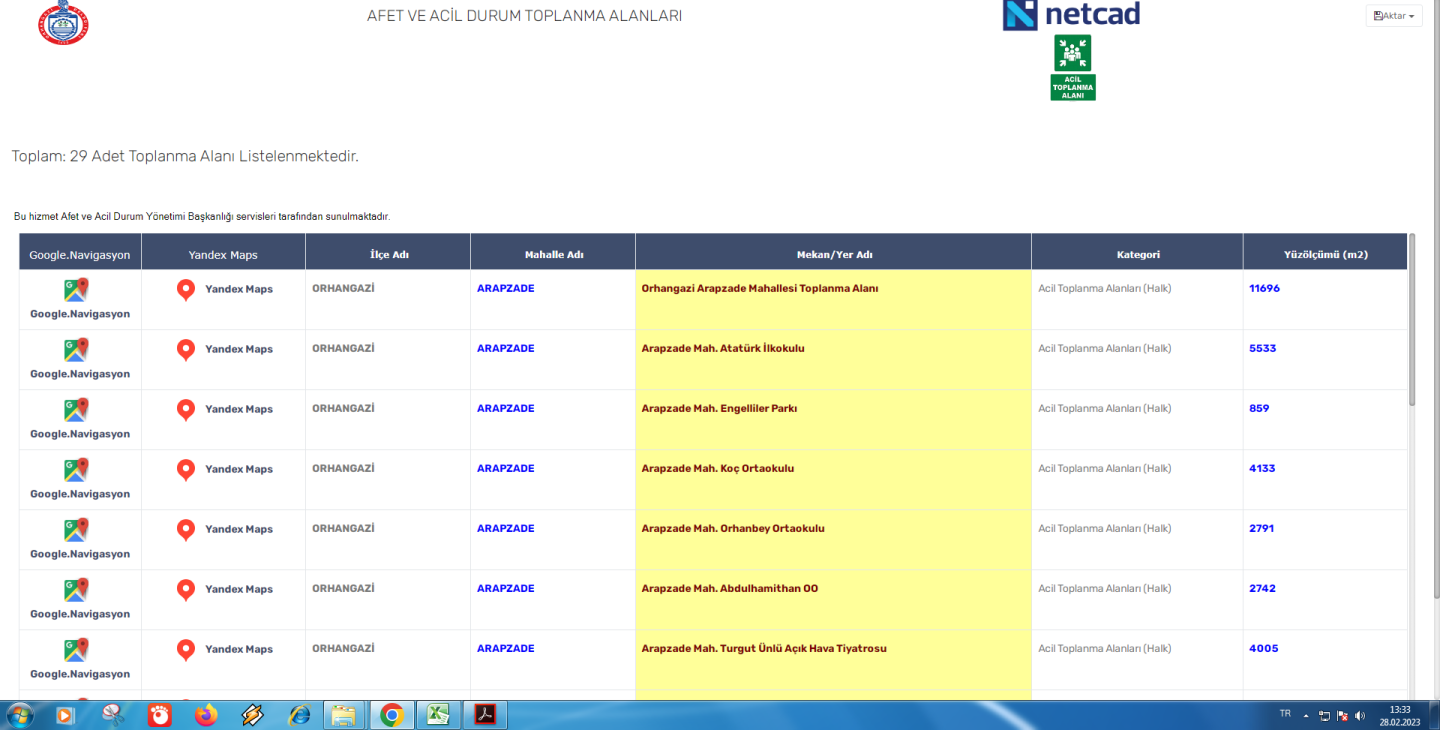Open the TR language selector in the taskbar
The width and height of the screenshot is (1440, 730).
tap(1284, 714)
